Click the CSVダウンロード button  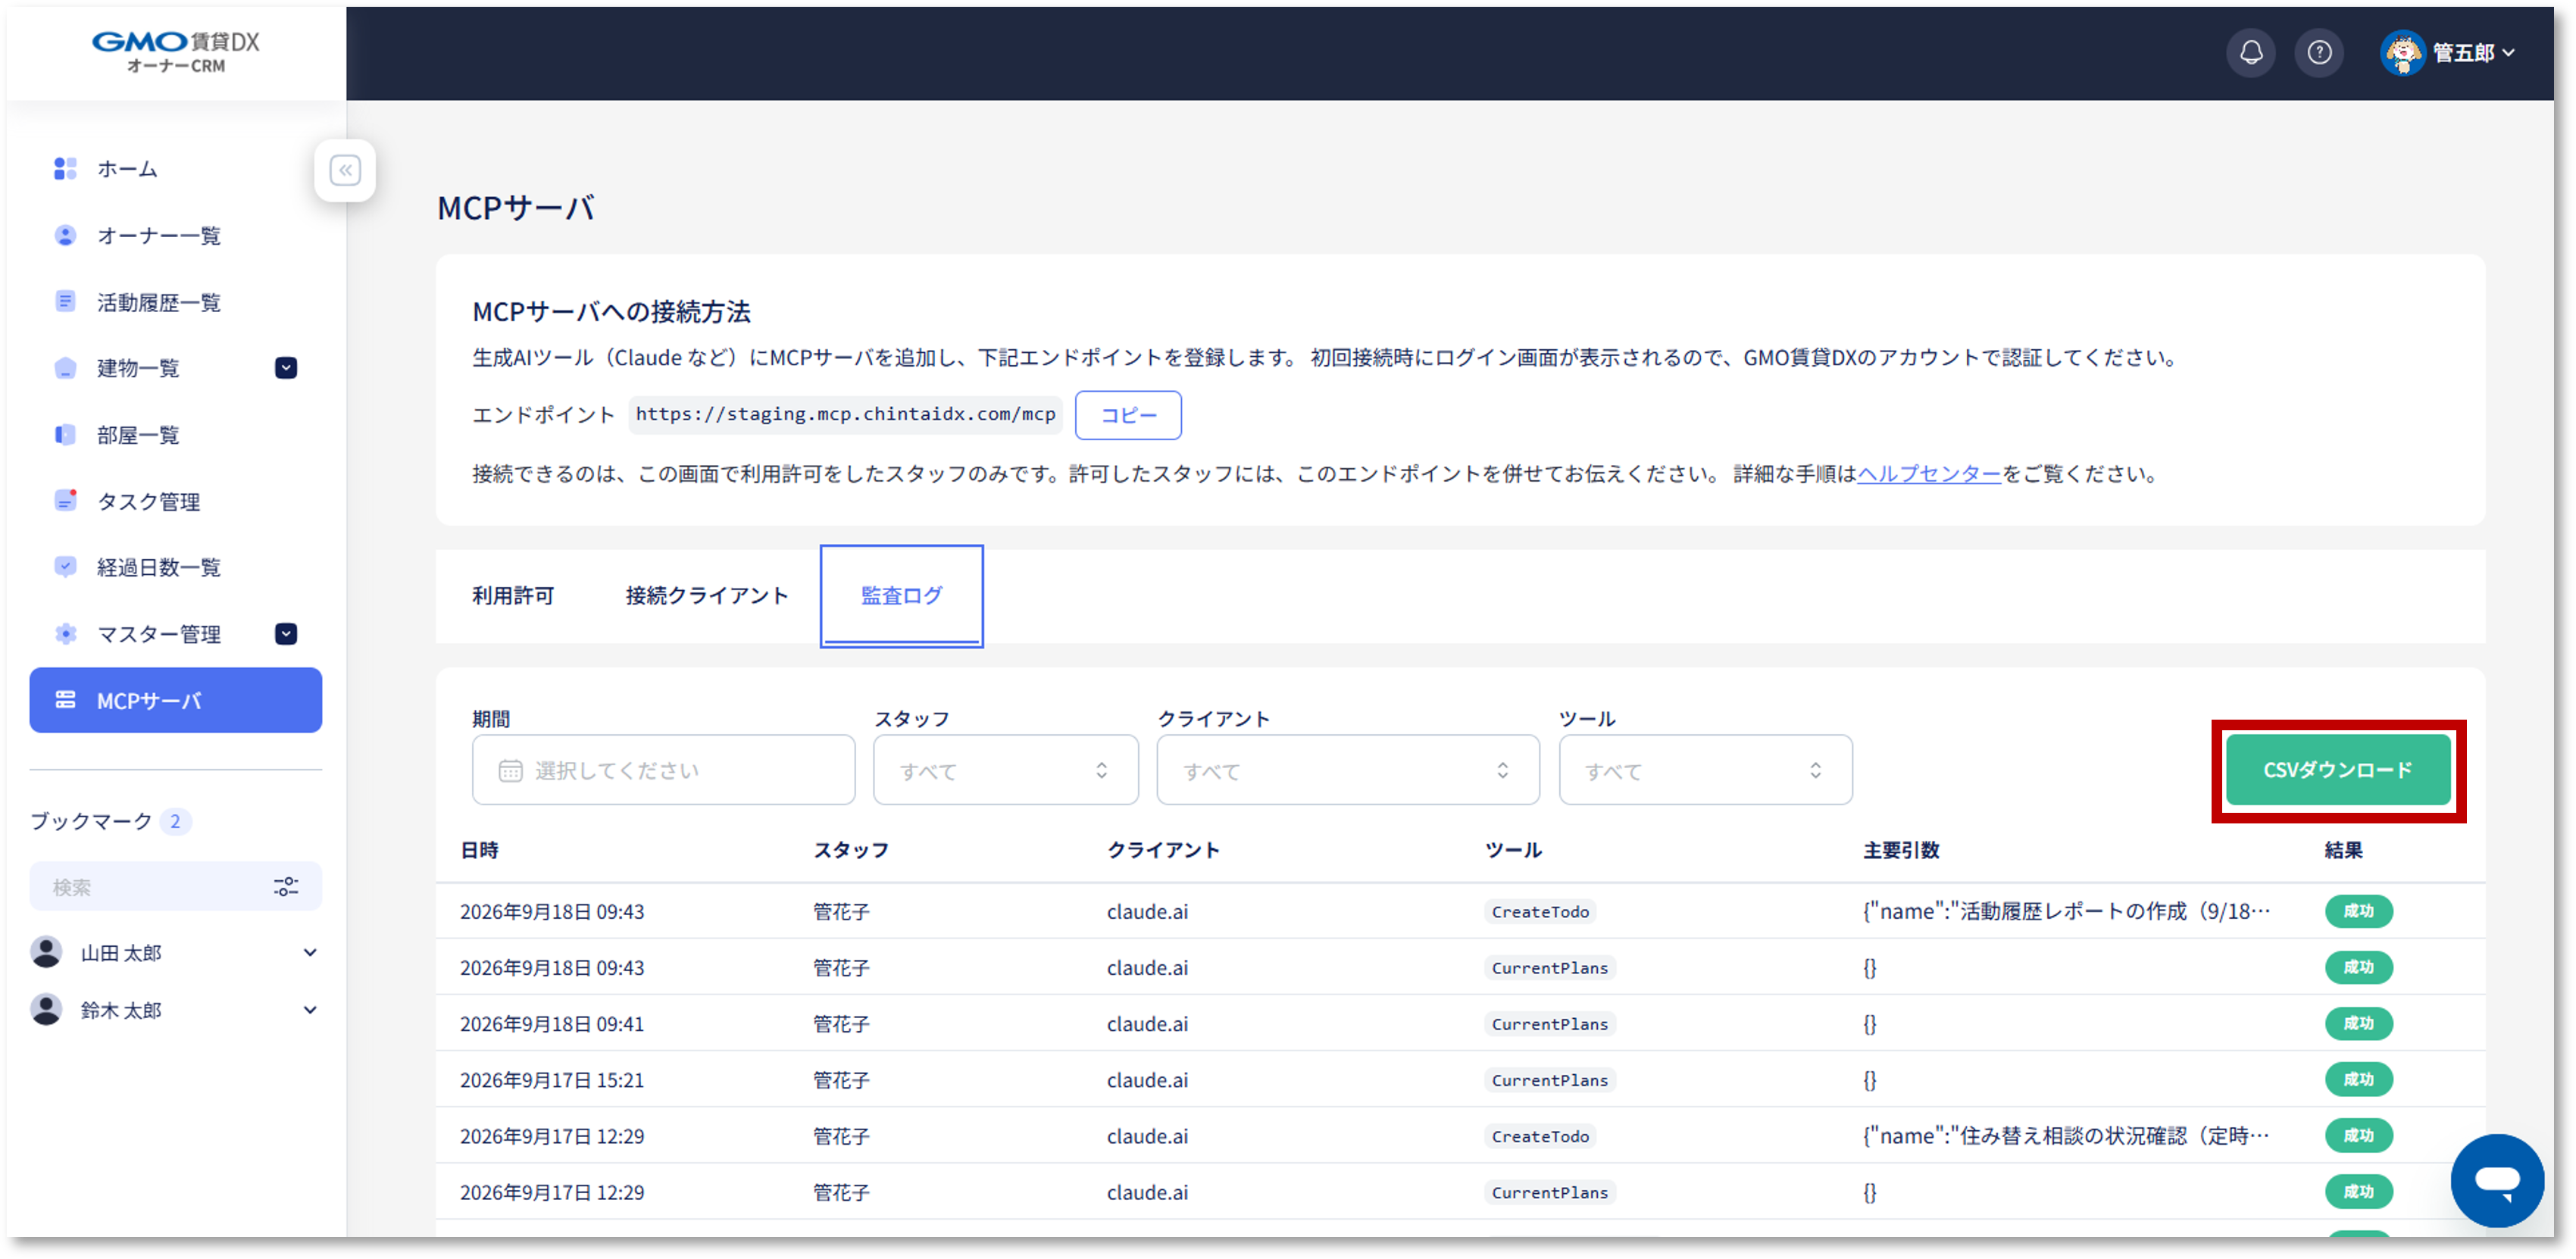[2337, 770]
